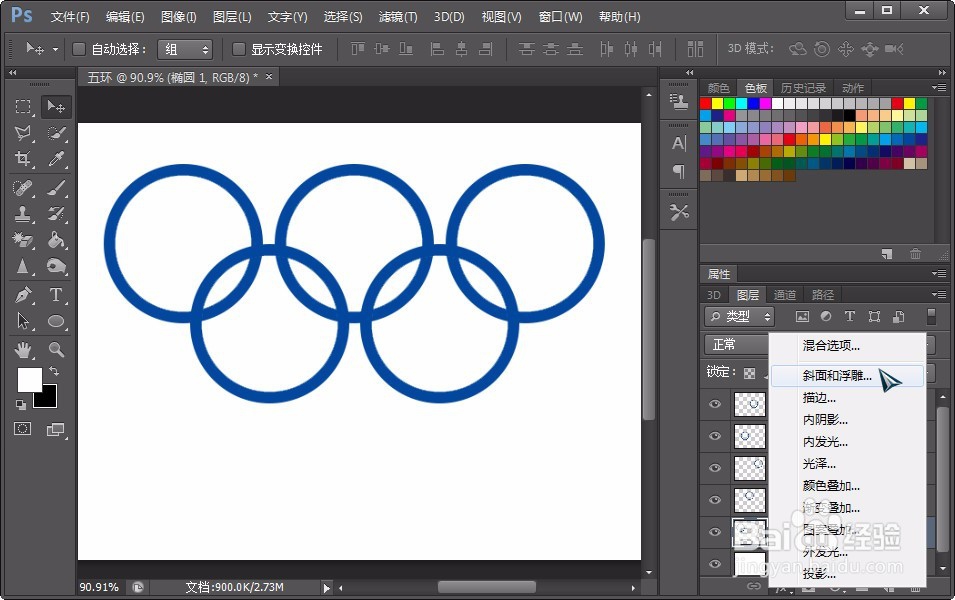Open the 滤镜(T) menu

coord(398,17)
